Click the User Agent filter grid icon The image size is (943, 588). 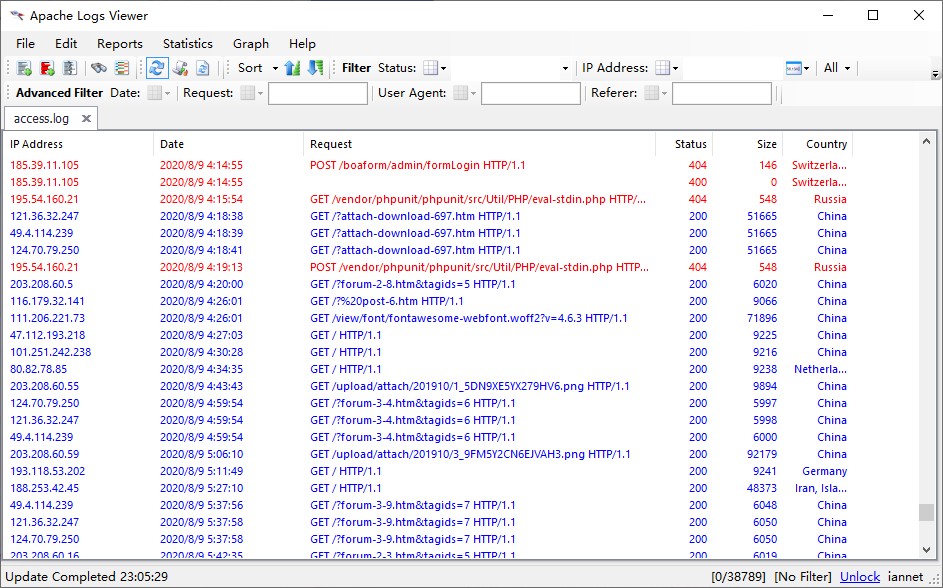coord(460,93)
